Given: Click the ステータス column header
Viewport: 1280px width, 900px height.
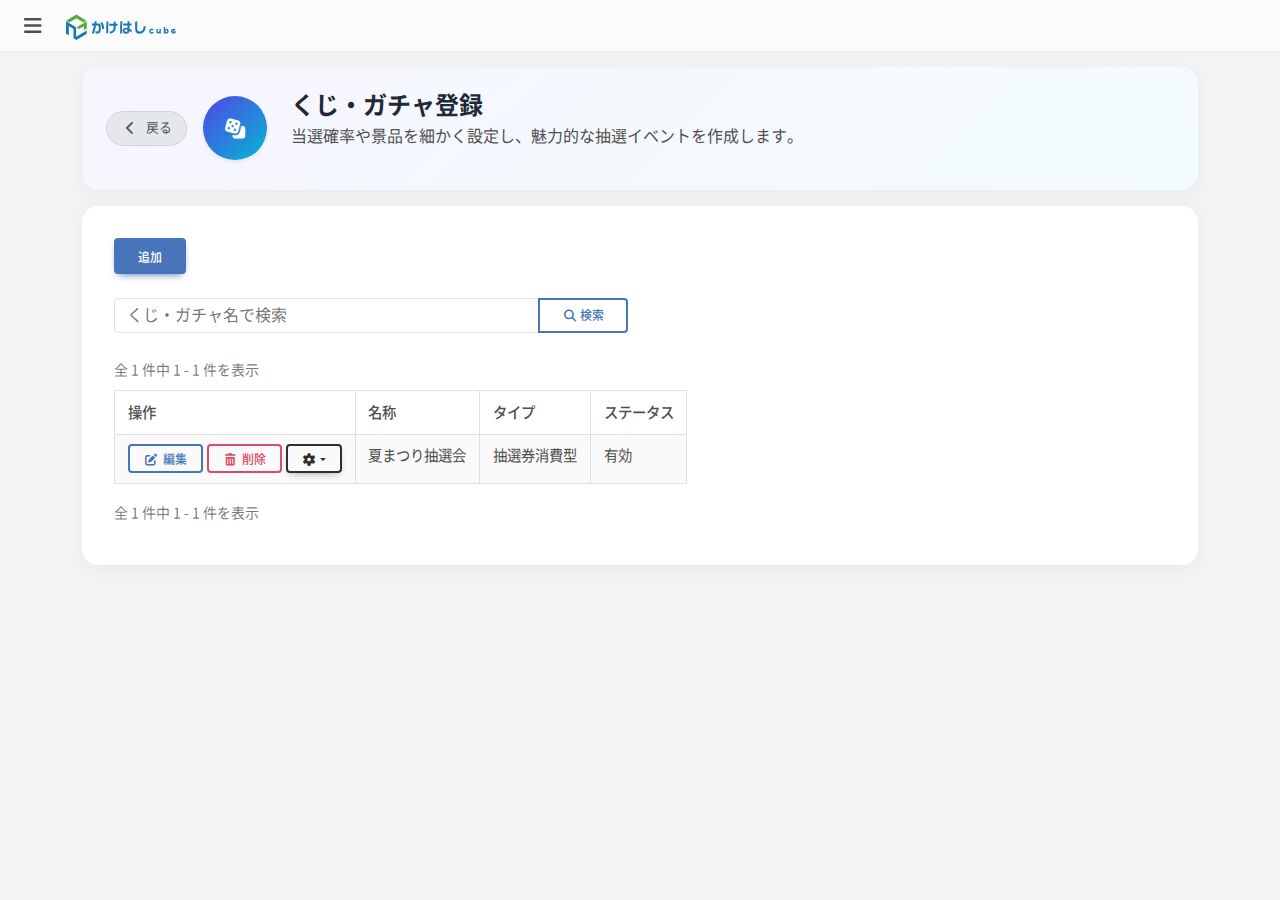Looking at the screenshot, I should [x=638, y=413].
